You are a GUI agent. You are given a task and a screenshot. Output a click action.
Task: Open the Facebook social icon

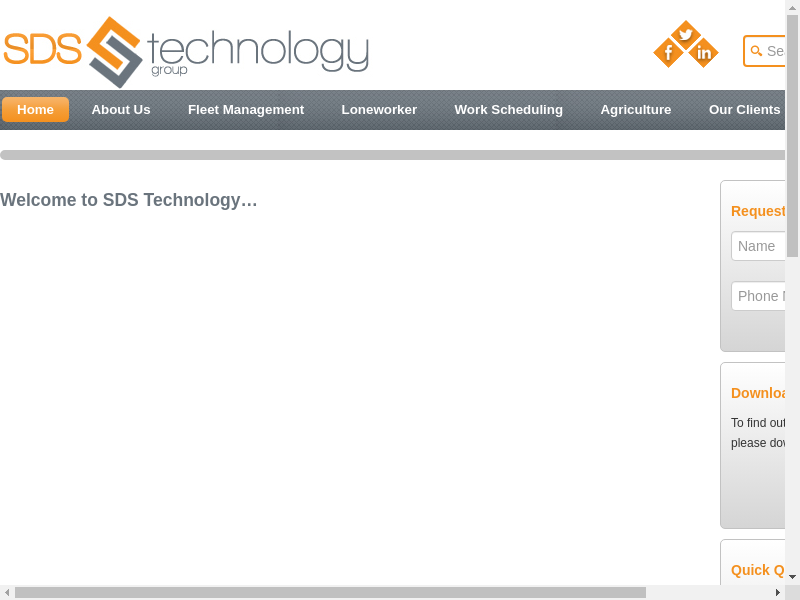tap(668, 52)
